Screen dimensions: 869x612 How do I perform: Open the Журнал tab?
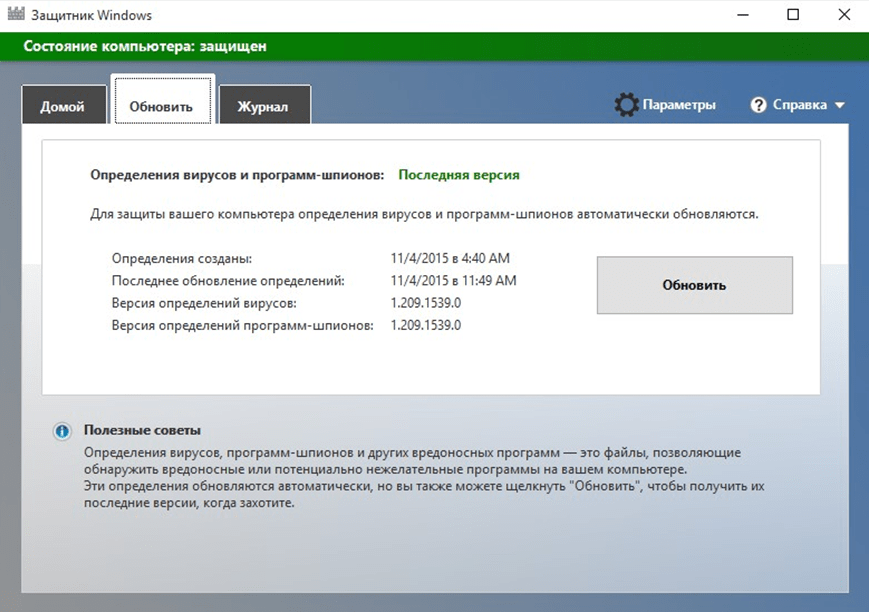coord(264,107)
